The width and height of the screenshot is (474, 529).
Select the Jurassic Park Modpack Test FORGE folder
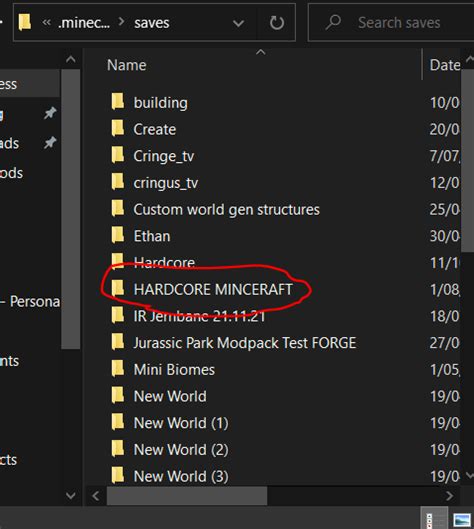245,343
